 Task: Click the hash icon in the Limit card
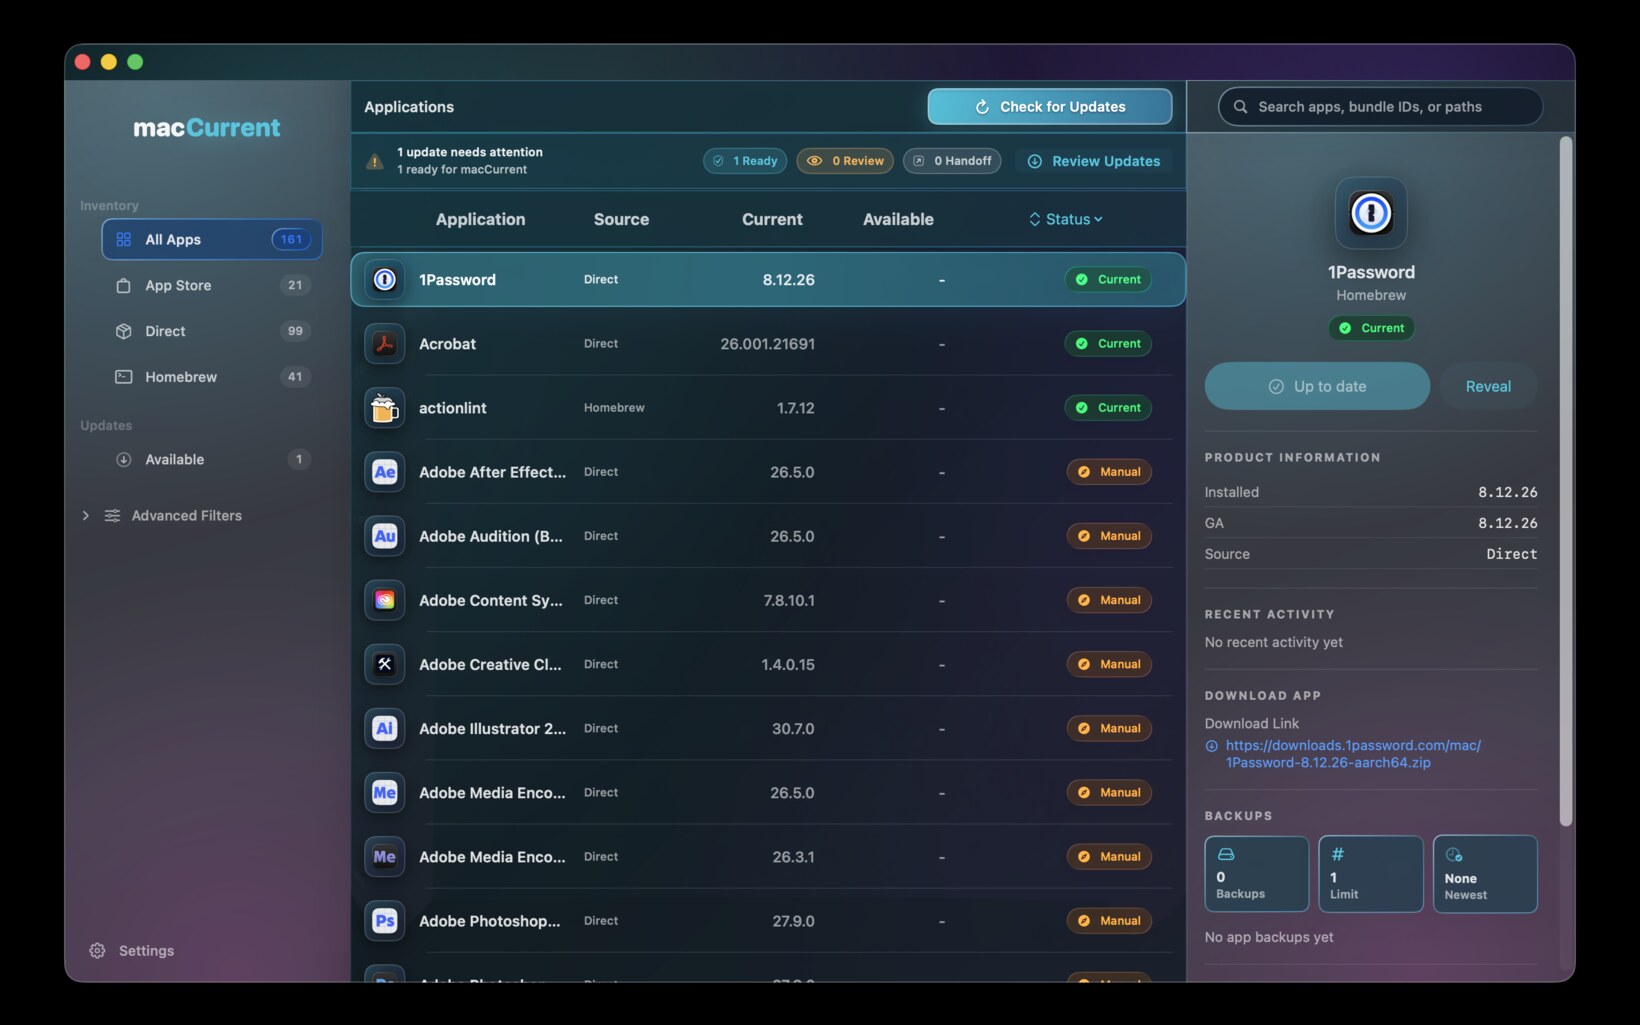click(x=1337, y=854)
